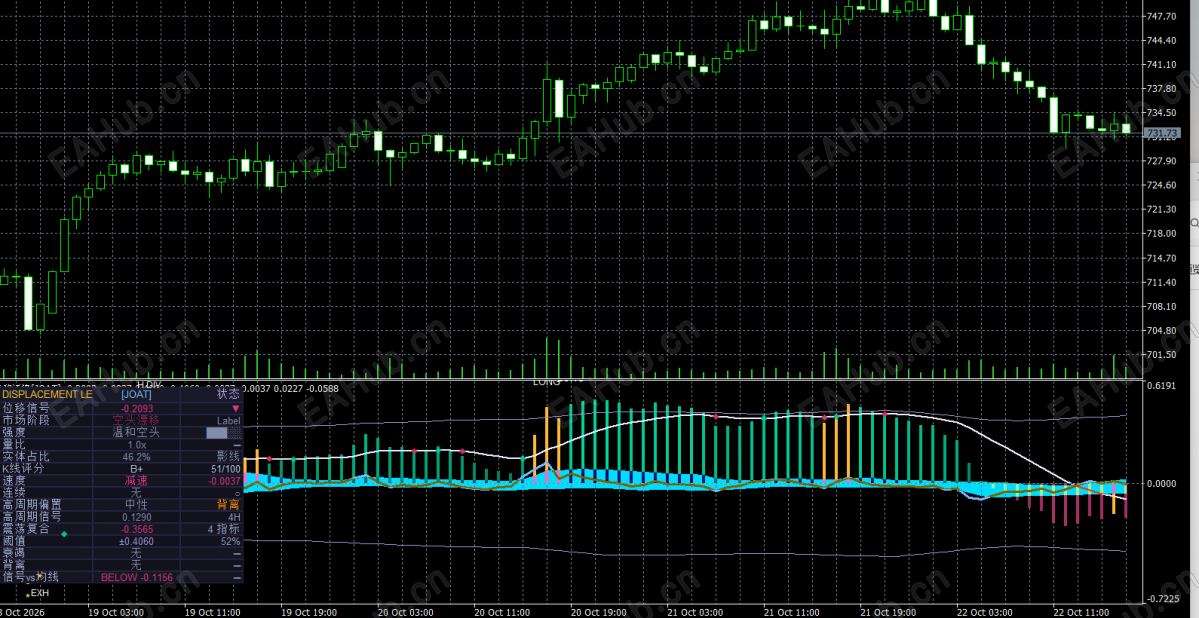Click the 20 Oct 19:00 time axis label

597,612
